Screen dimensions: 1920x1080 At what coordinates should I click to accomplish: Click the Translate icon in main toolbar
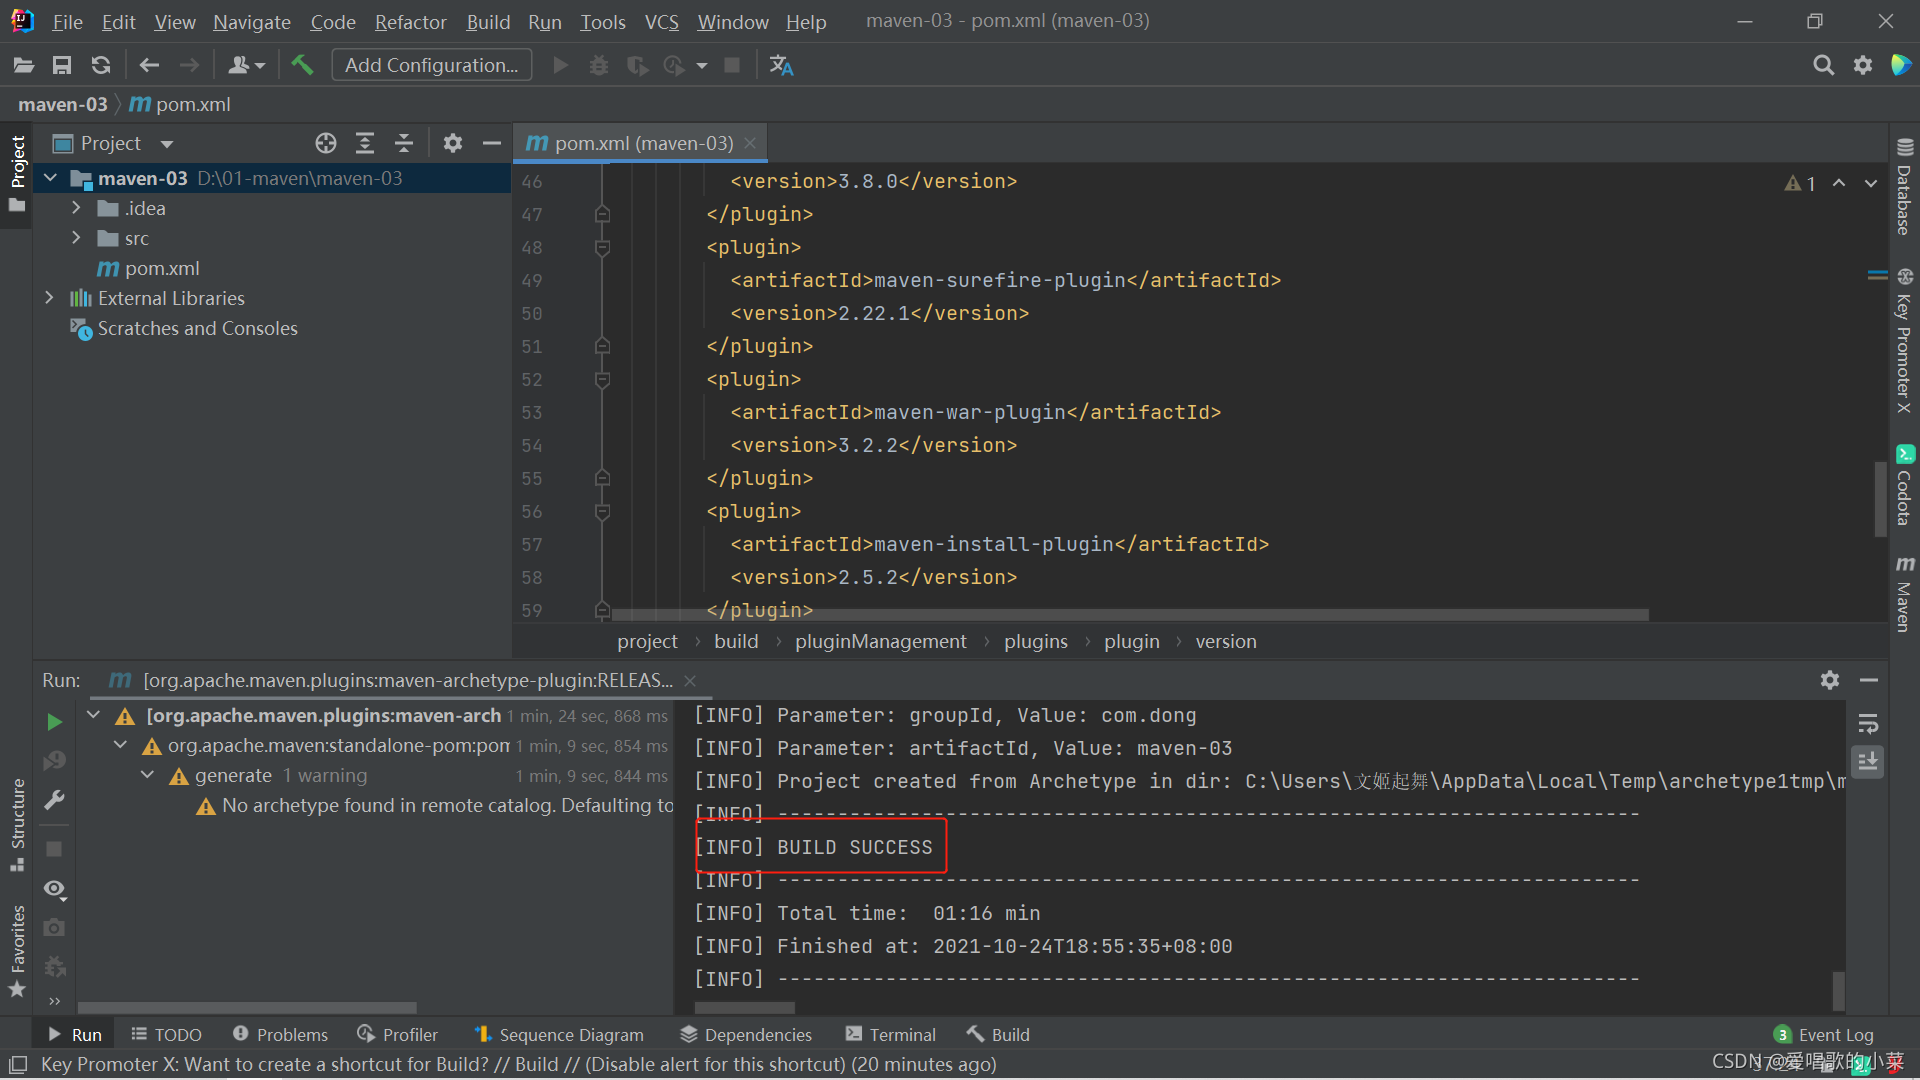click(781, 65)
